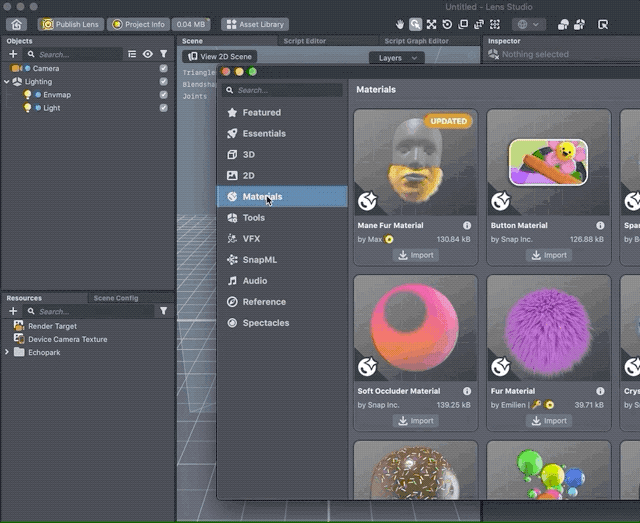Toggle the Light object checkbox
640x523 pixels.
[x=163, y=107]
